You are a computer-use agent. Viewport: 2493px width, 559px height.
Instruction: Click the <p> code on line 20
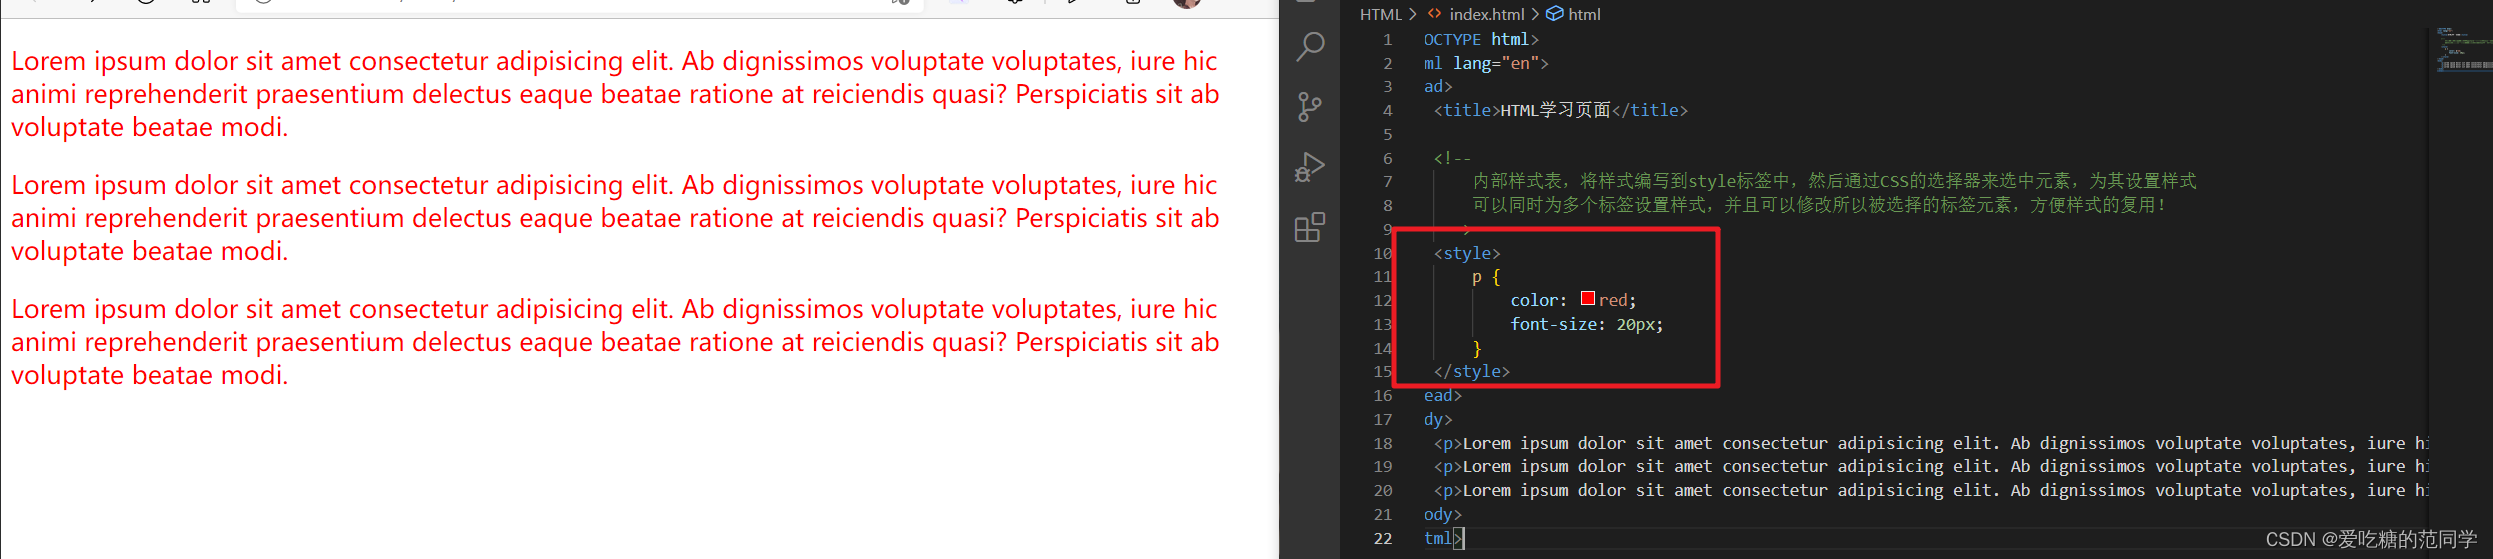(x=1930, y=490)
